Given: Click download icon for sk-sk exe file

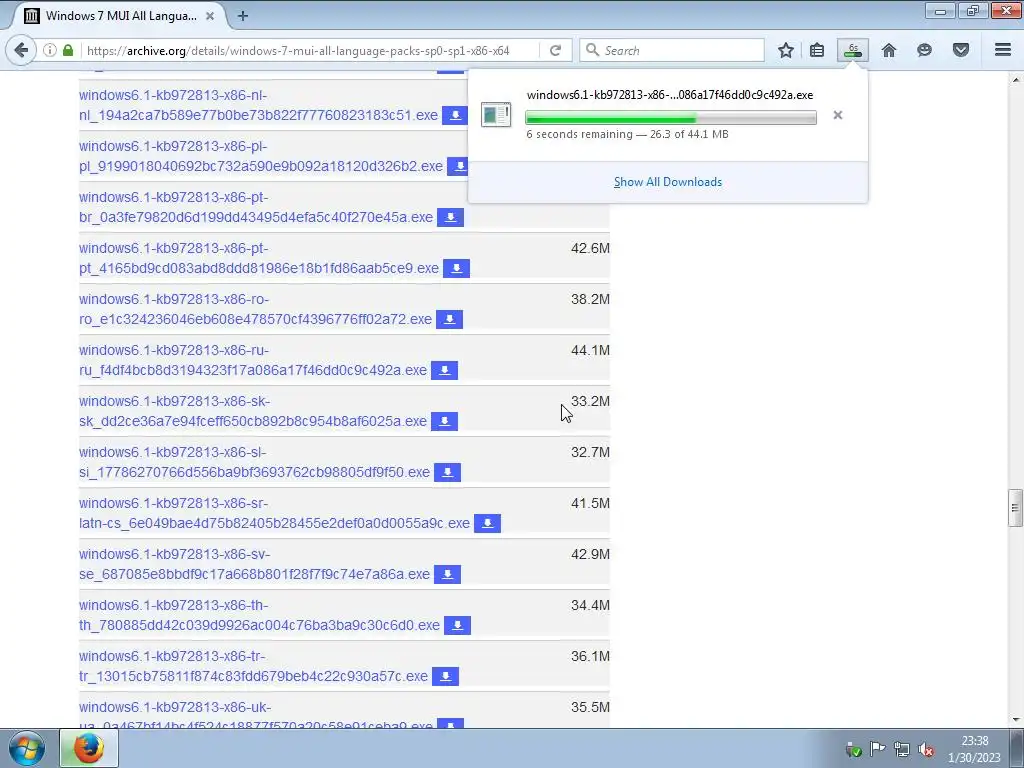Looking at the screenshot, I should tap(445, 421).
